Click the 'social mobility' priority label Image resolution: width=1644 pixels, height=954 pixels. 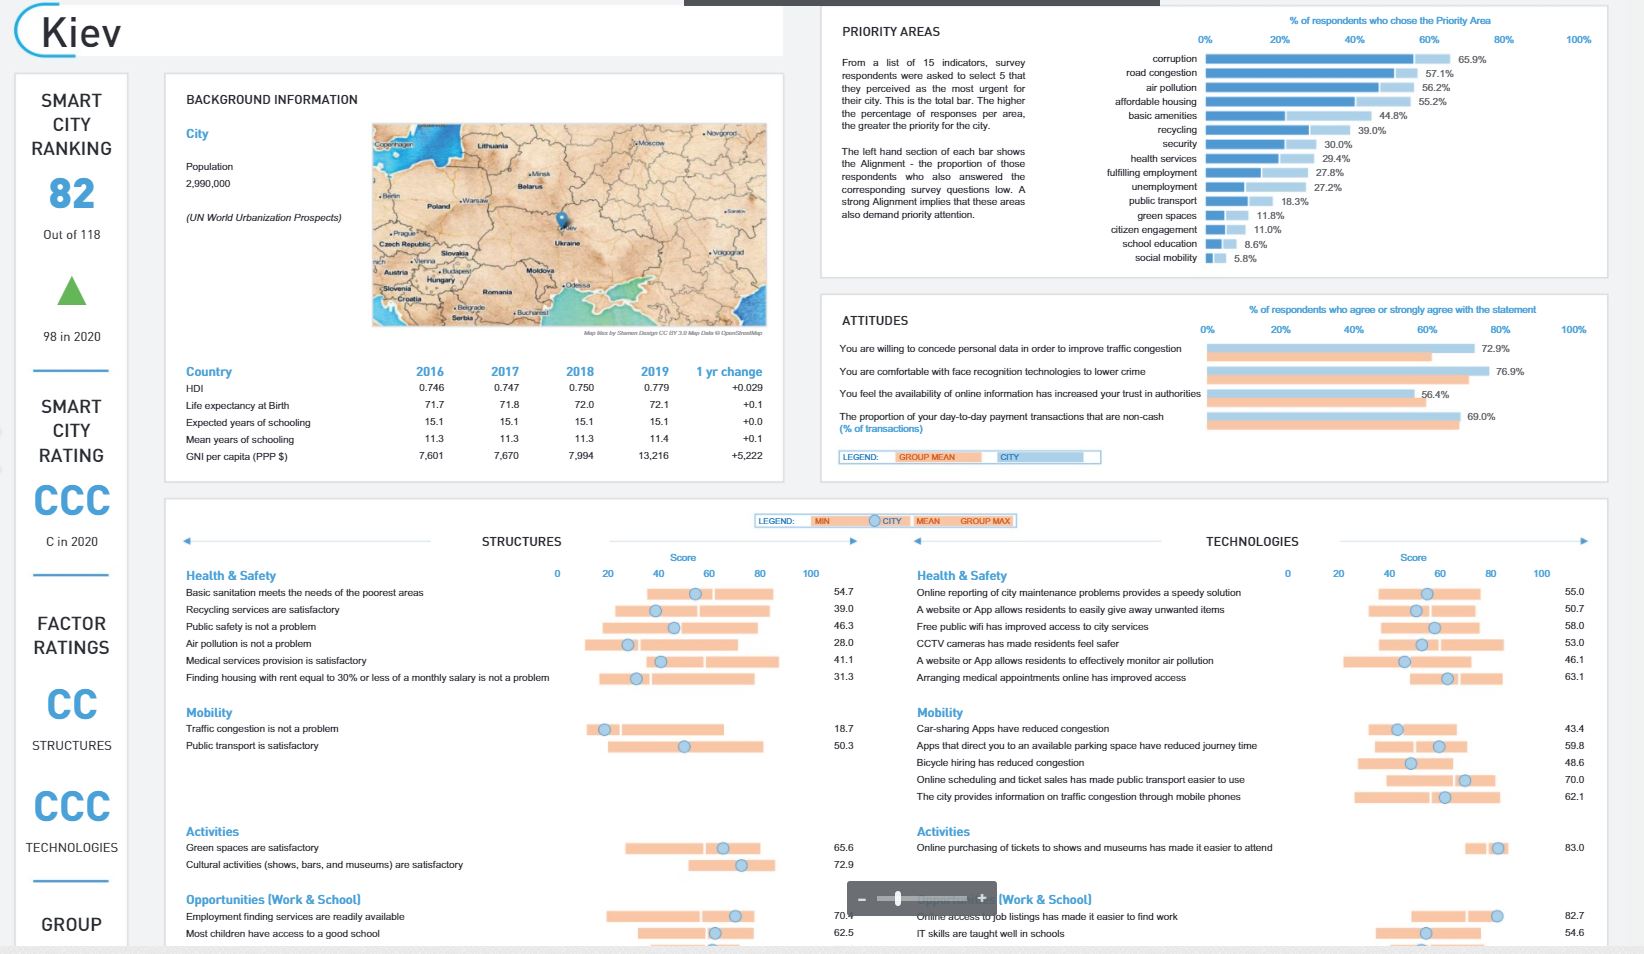1166,258
